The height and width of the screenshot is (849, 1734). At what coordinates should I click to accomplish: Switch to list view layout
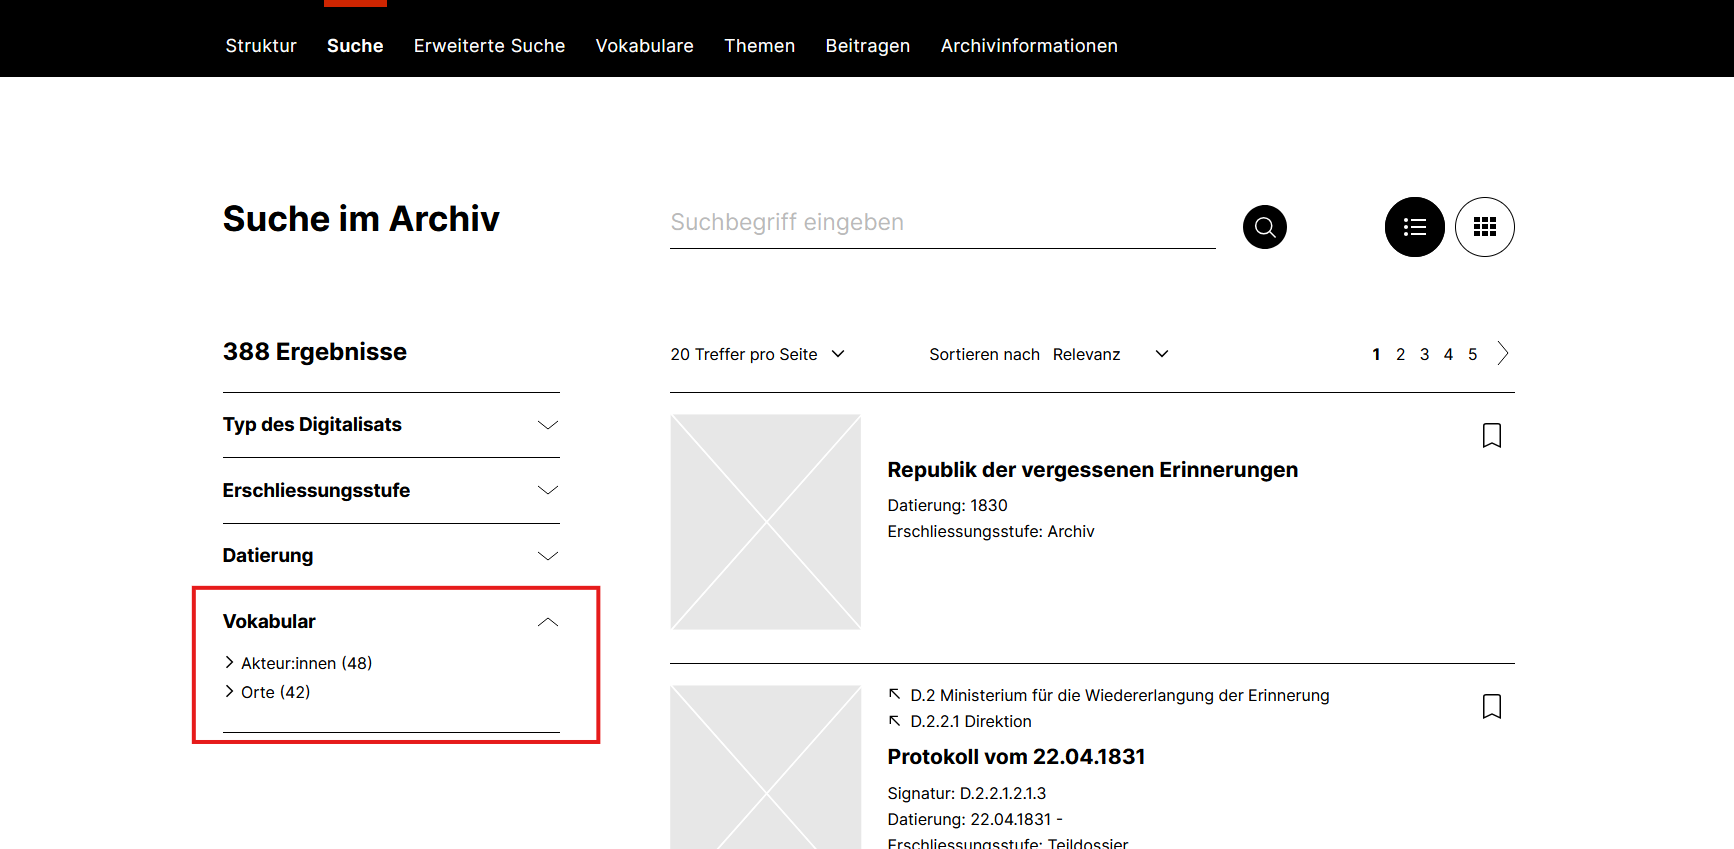pos(1414,227)
